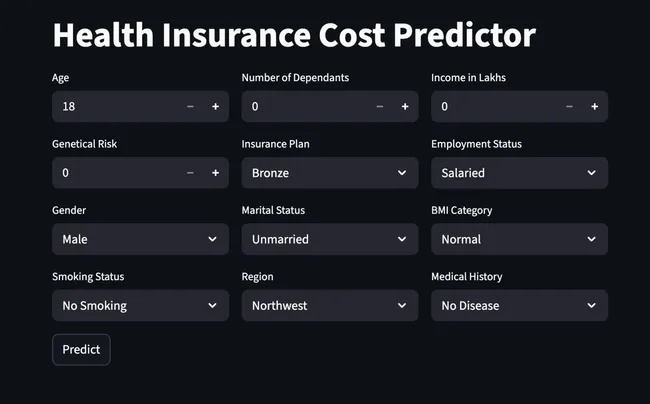
Task: Increase Genetical Risk using plus icon
Action: (x=216, y=173)
